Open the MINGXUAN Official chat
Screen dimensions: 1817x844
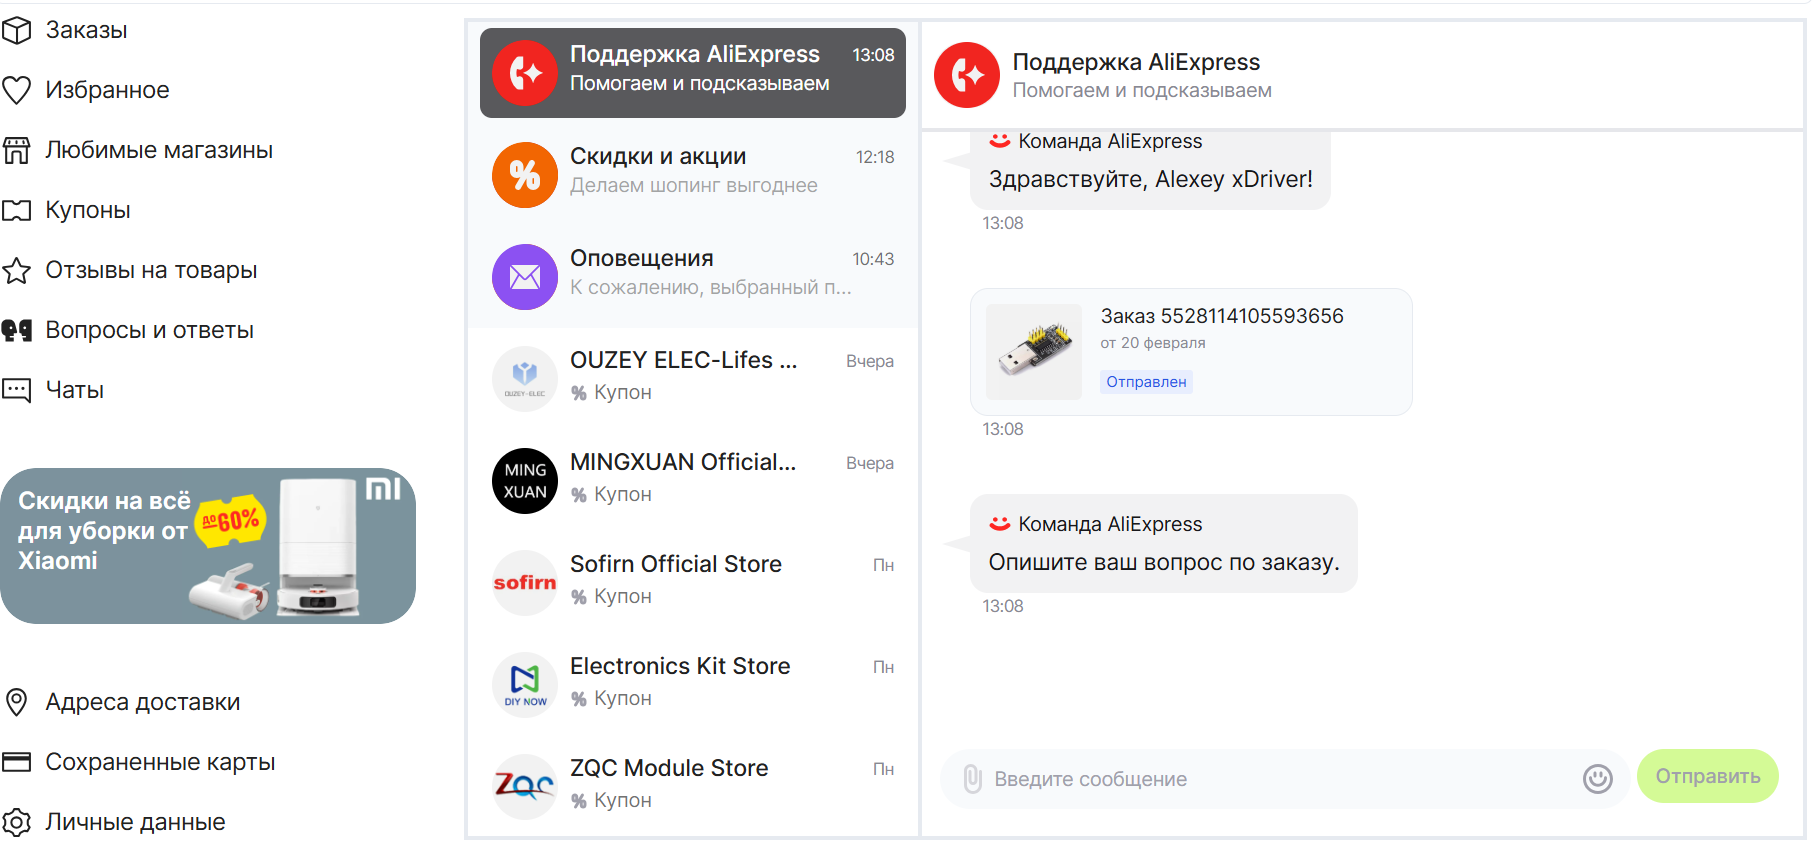[x=693, y=481]
